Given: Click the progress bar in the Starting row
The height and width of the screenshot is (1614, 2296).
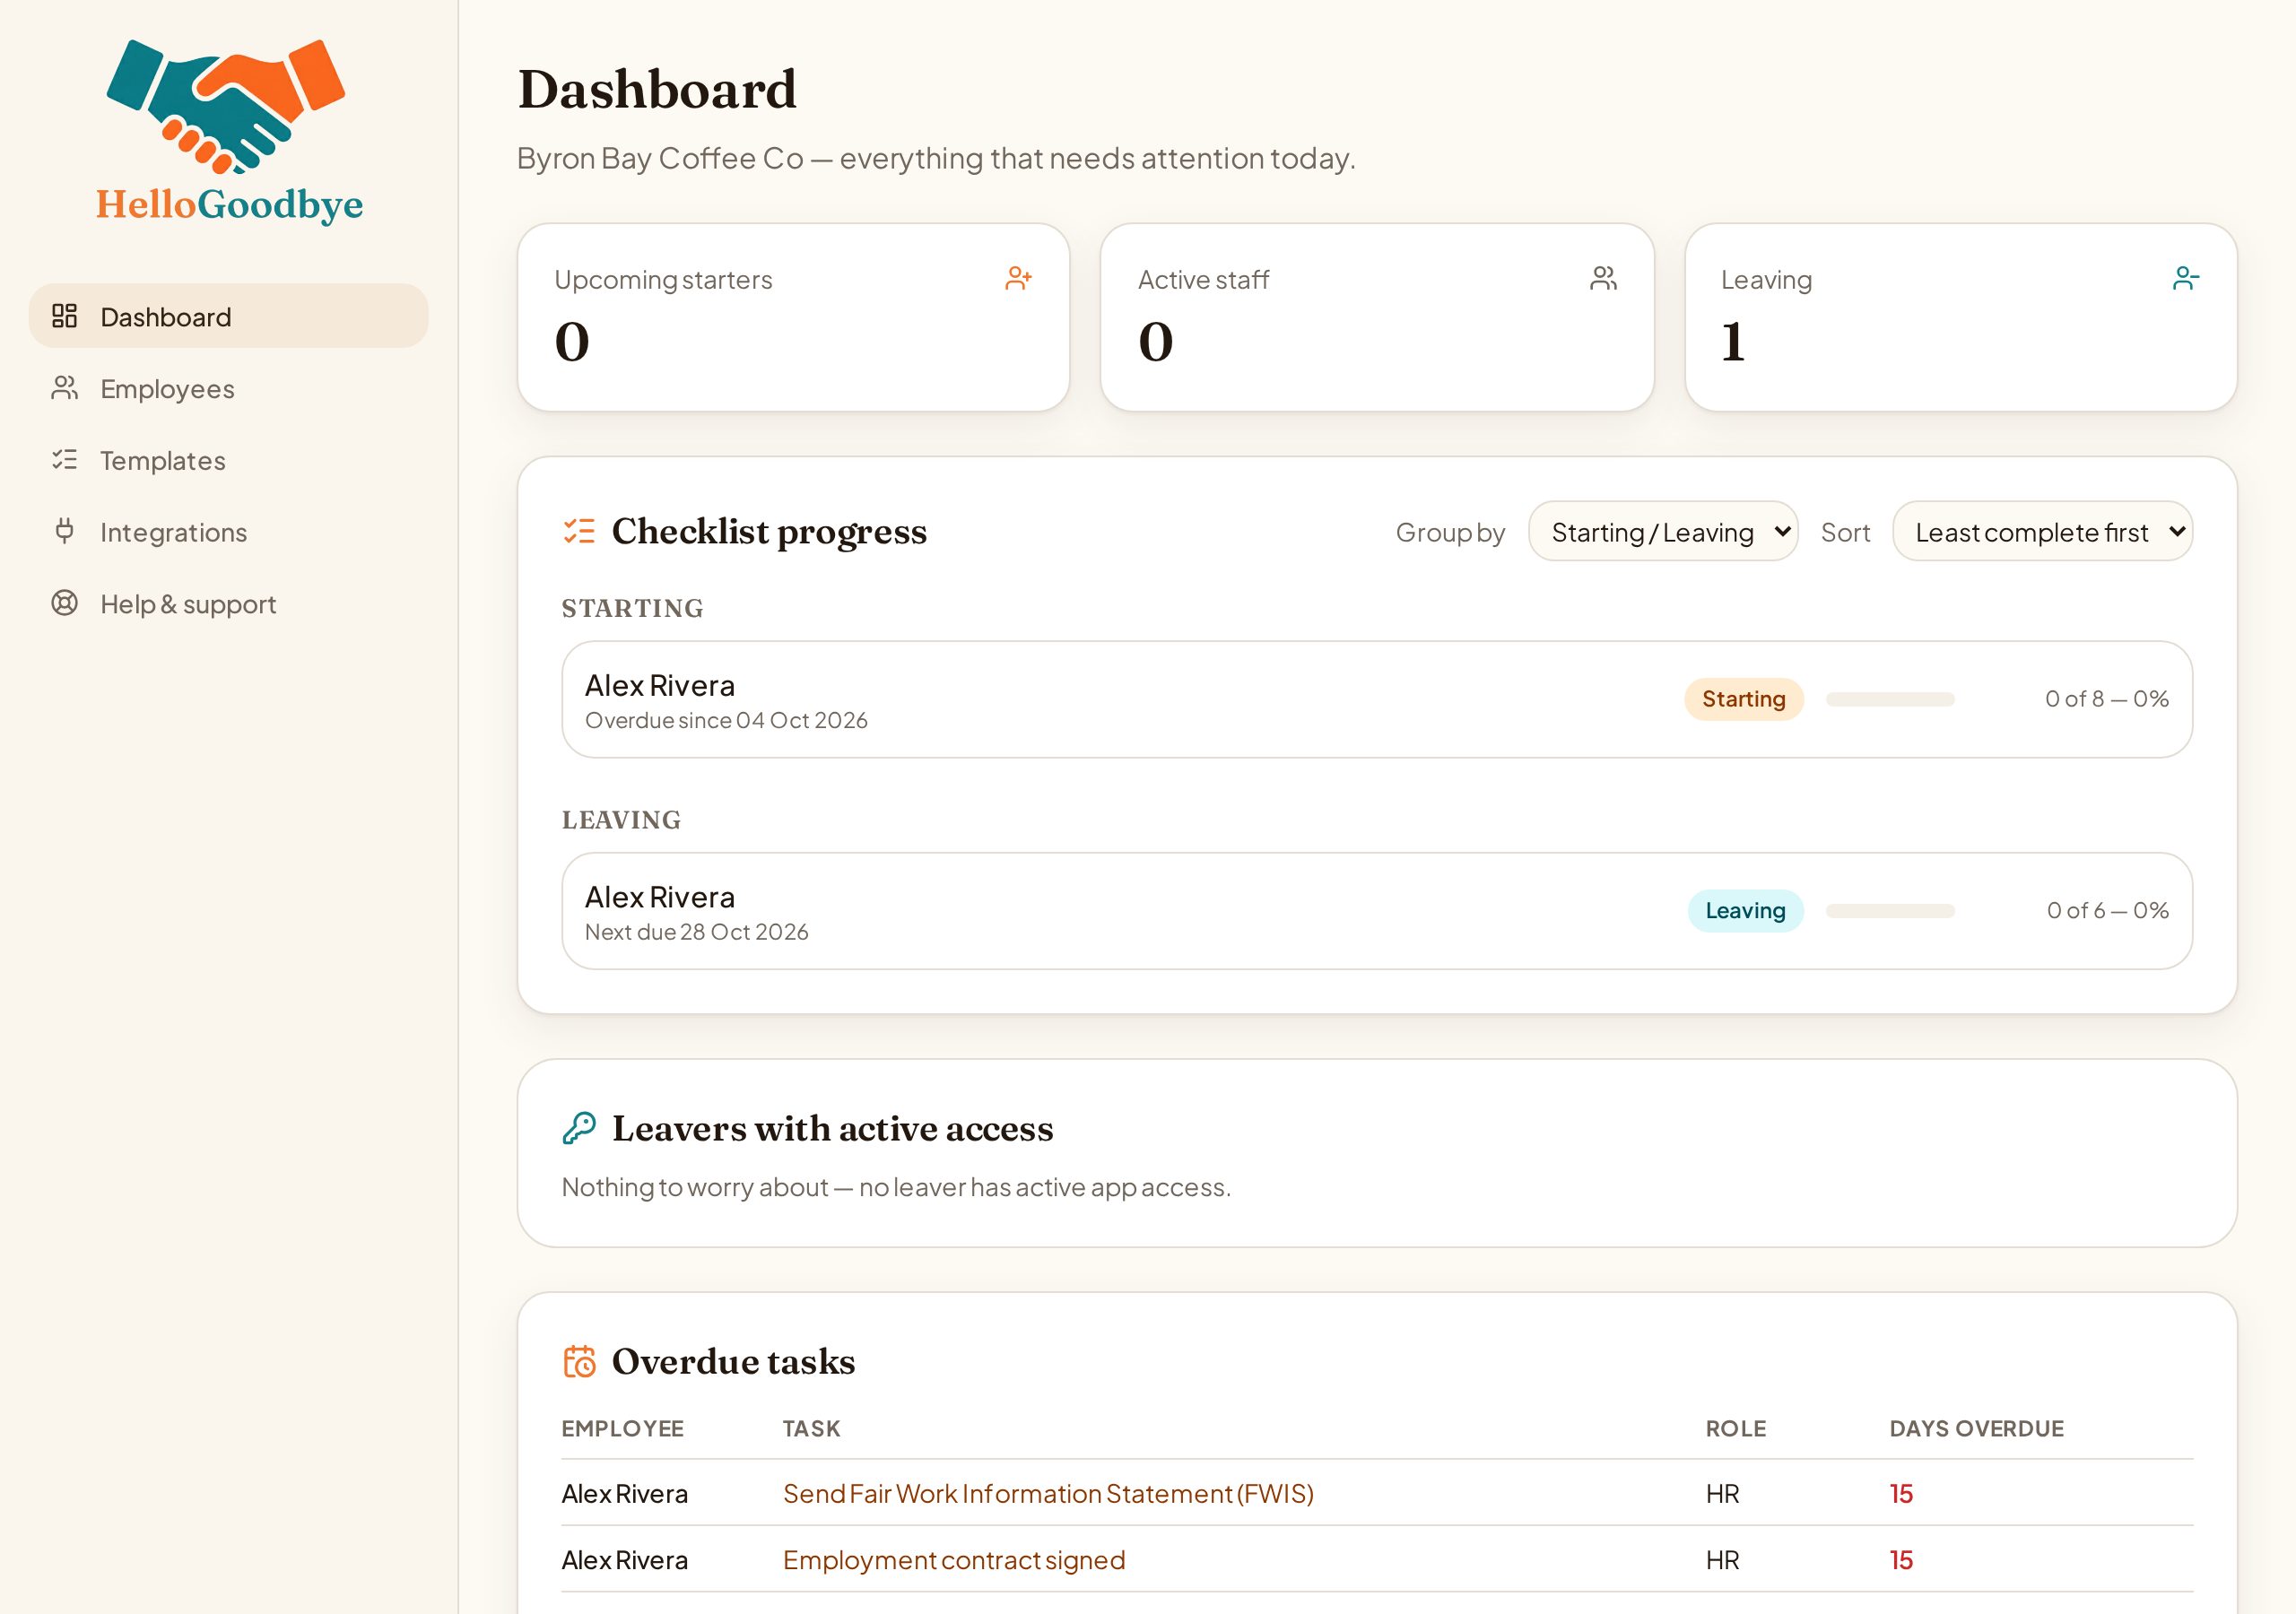Looking at the screenshot, I should point(1890,699).
